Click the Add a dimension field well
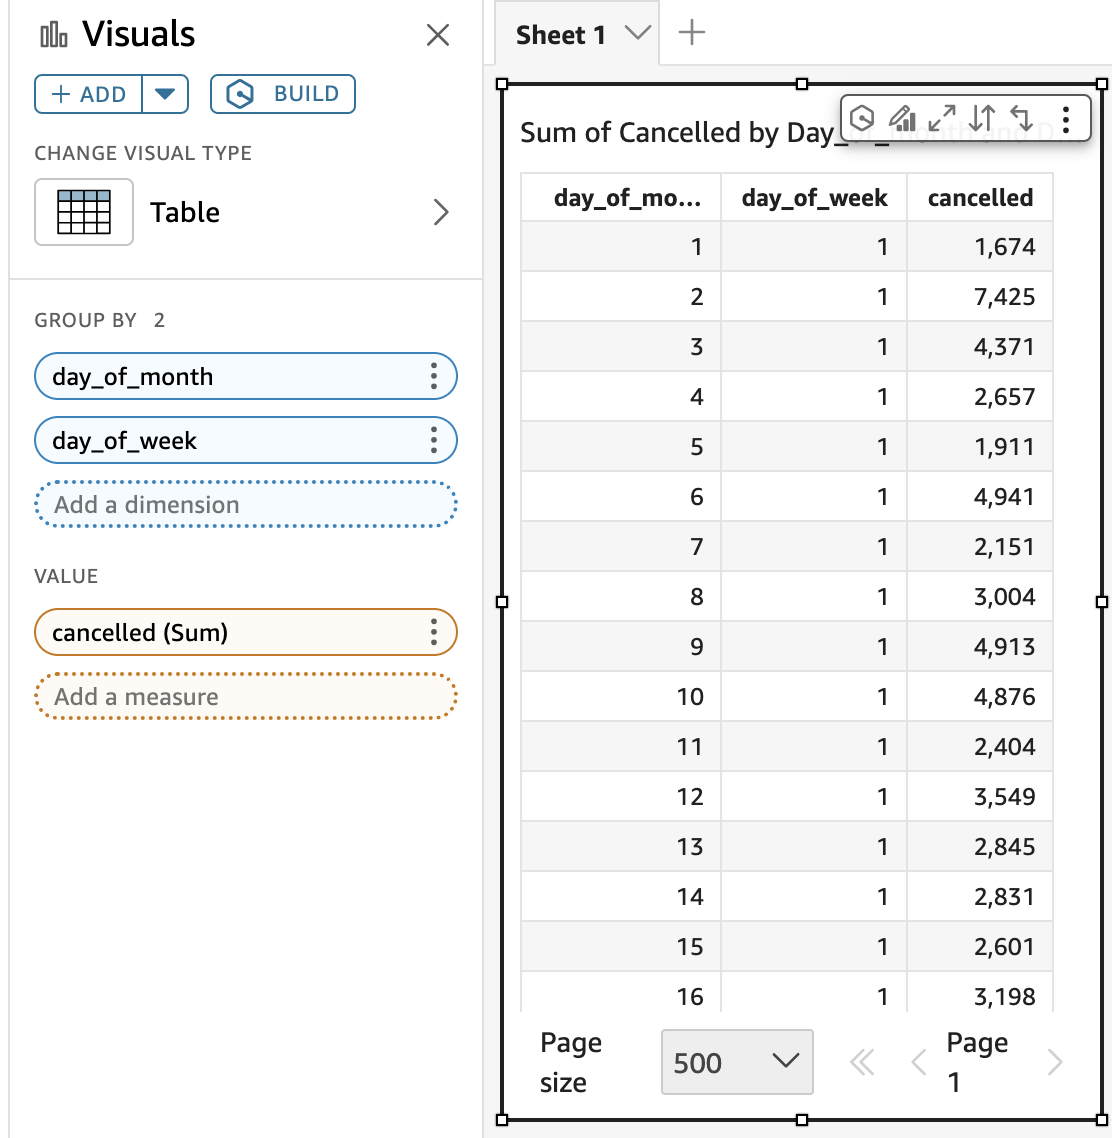 (x=246, y=504)
